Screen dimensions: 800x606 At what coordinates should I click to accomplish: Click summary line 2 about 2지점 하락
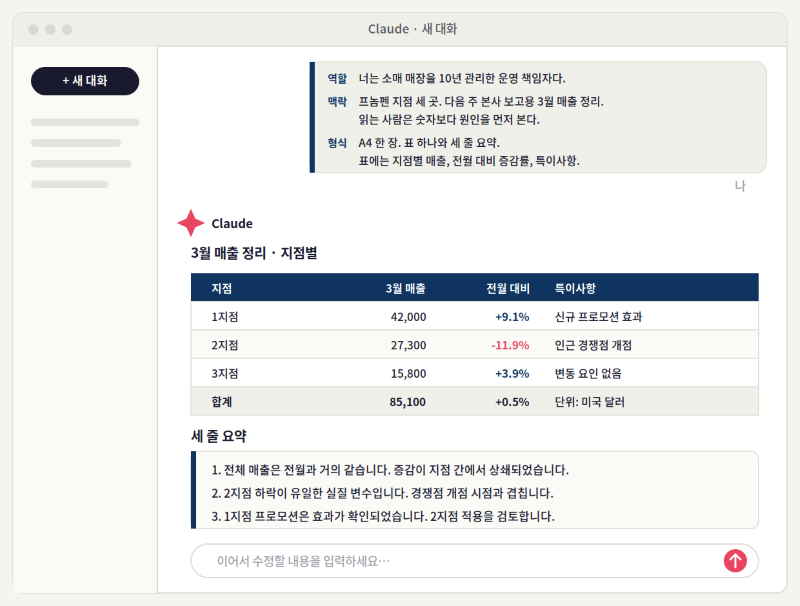[x=382, y=493]
